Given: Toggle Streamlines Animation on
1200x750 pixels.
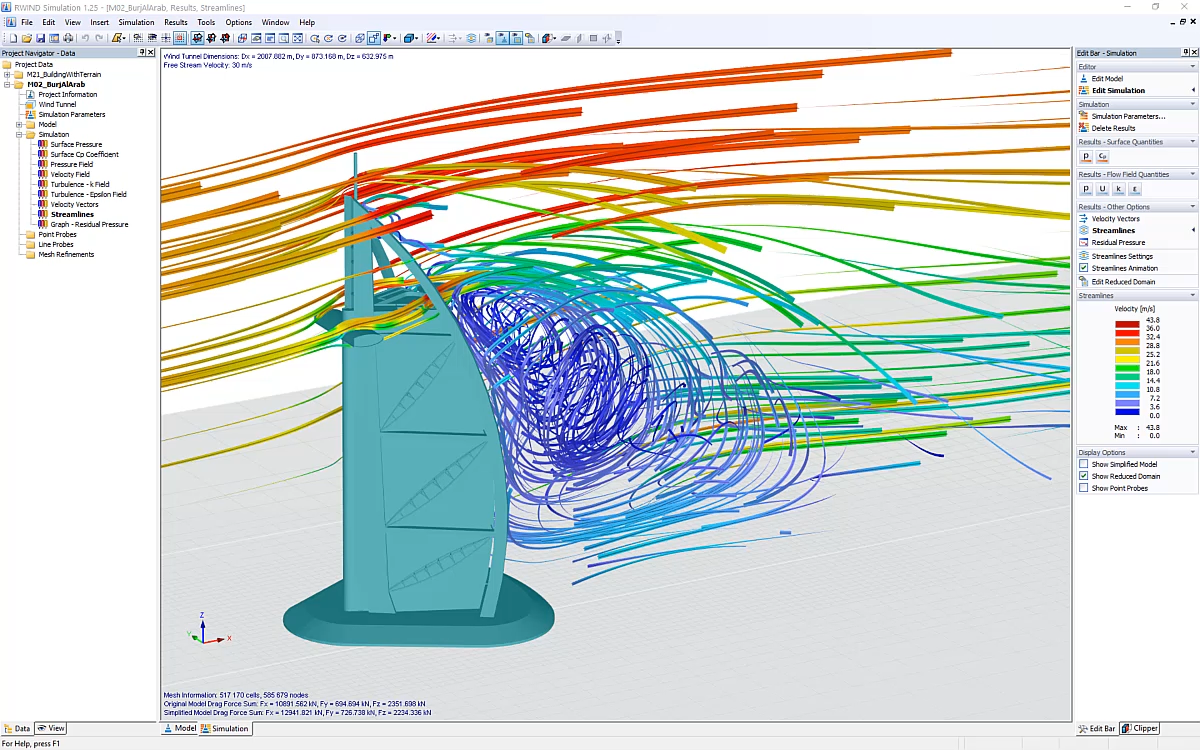Looking at the screenshot, I should (x=1083, y=267).
